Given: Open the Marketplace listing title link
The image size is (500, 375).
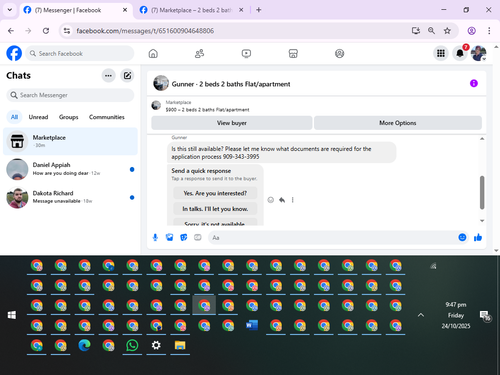Looking at the screenshot, I should pyautogui.click(x=207, y=110).
